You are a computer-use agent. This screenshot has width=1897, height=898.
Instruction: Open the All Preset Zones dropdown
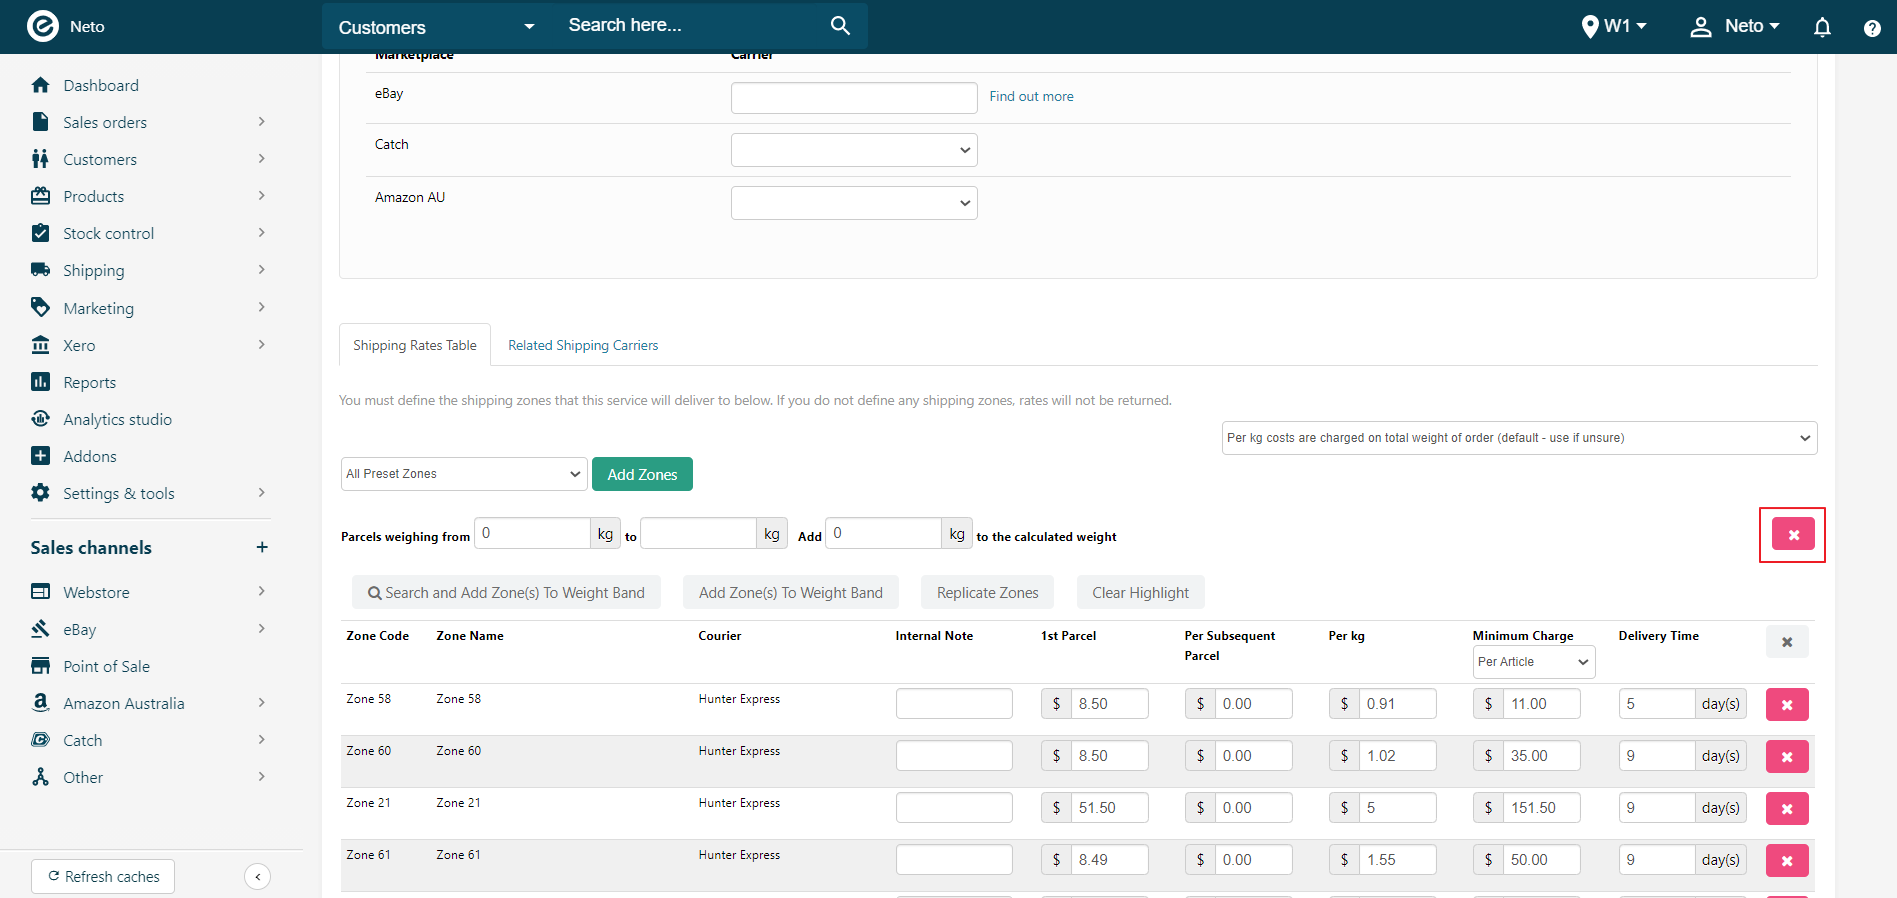point(464,474)
